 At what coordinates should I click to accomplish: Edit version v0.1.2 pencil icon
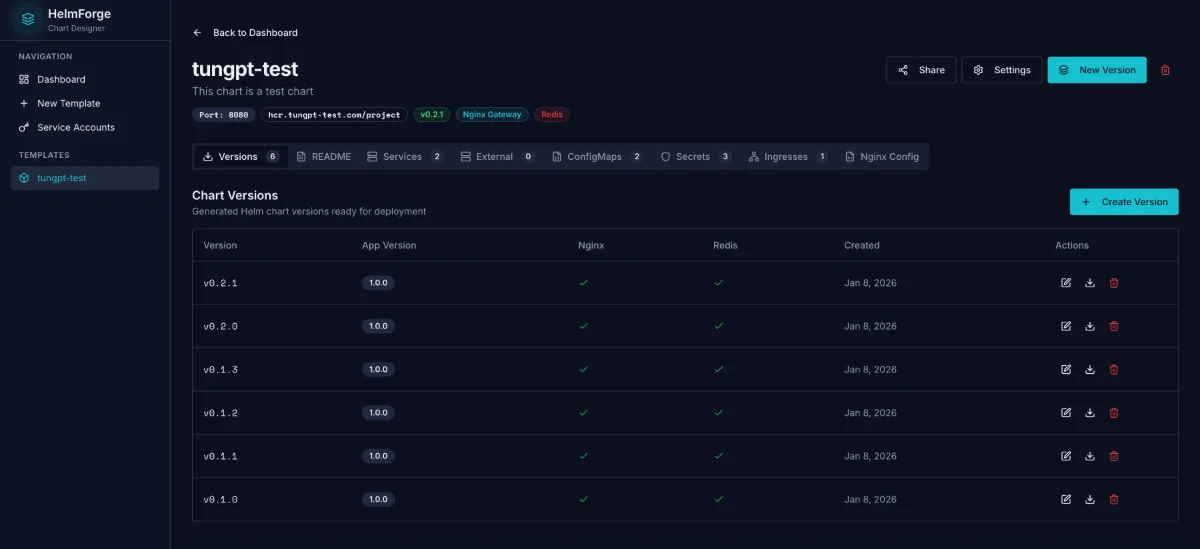click(1066, 413)
